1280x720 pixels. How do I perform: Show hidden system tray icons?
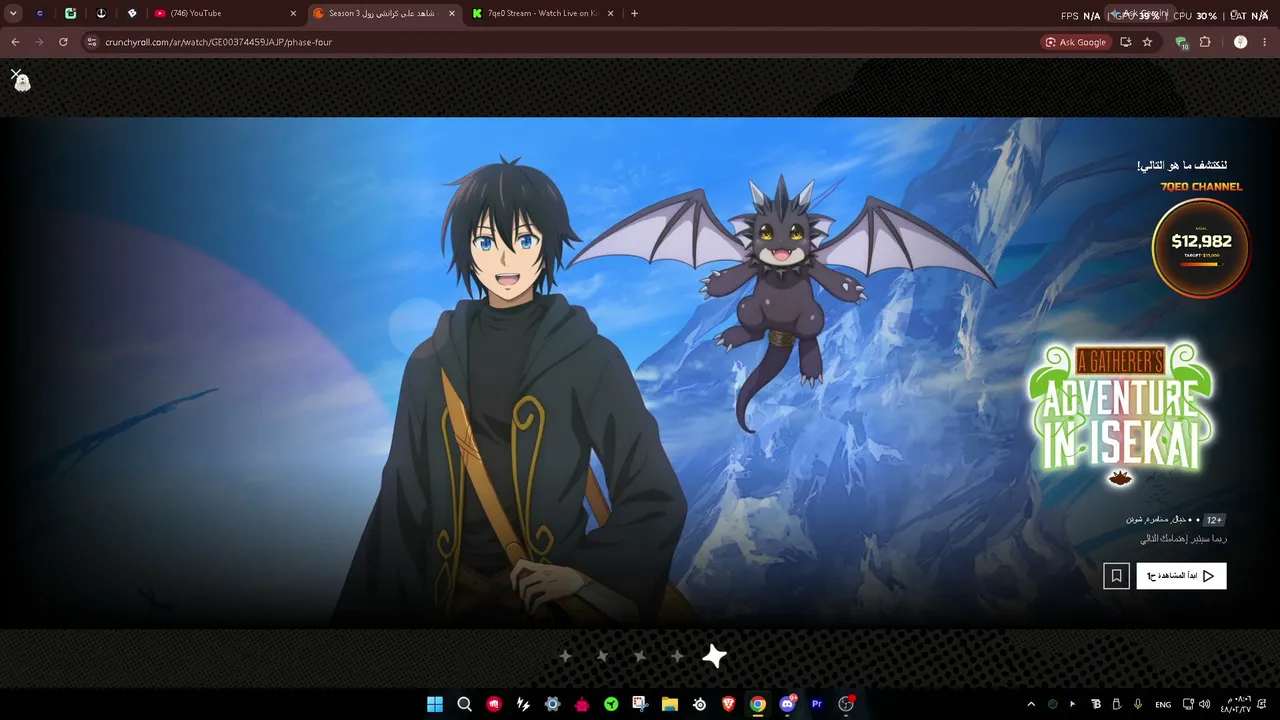click(1031, 704)
